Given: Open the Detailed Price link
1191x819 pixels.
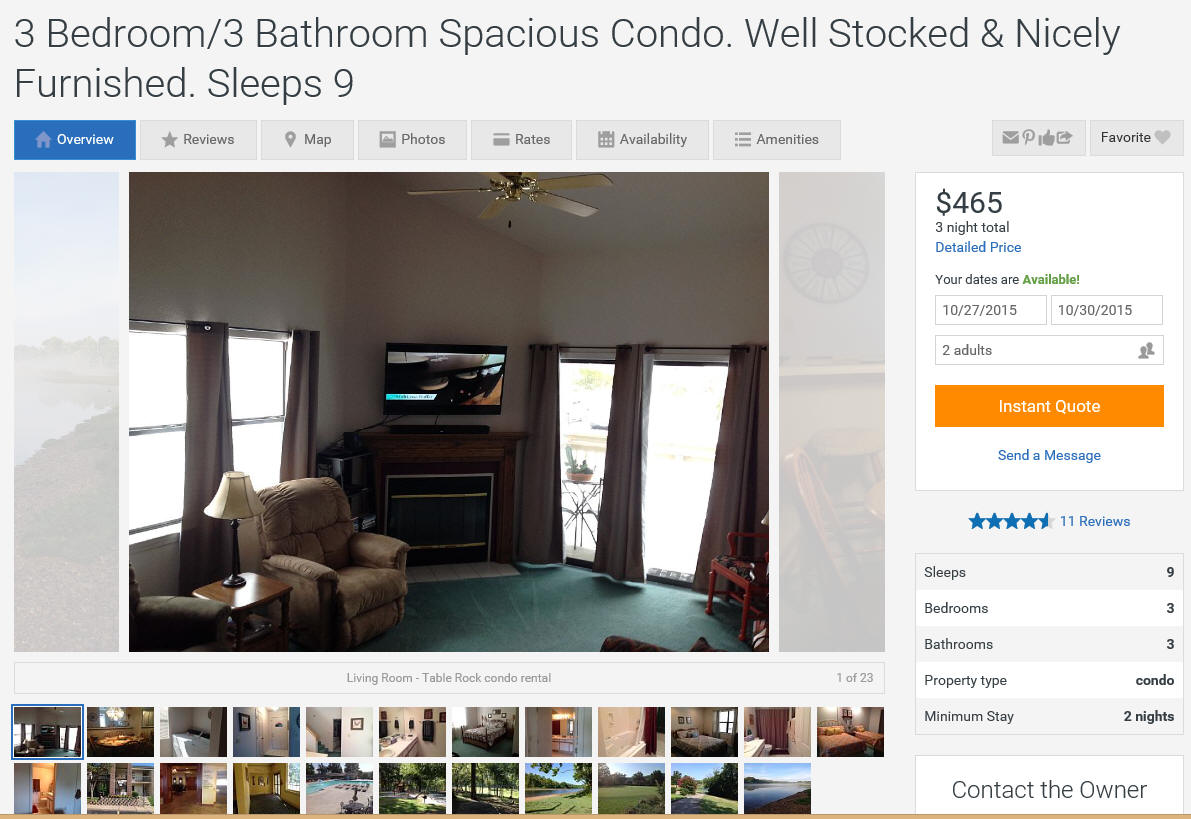Looking at the screenshot, I should point(978,247).
